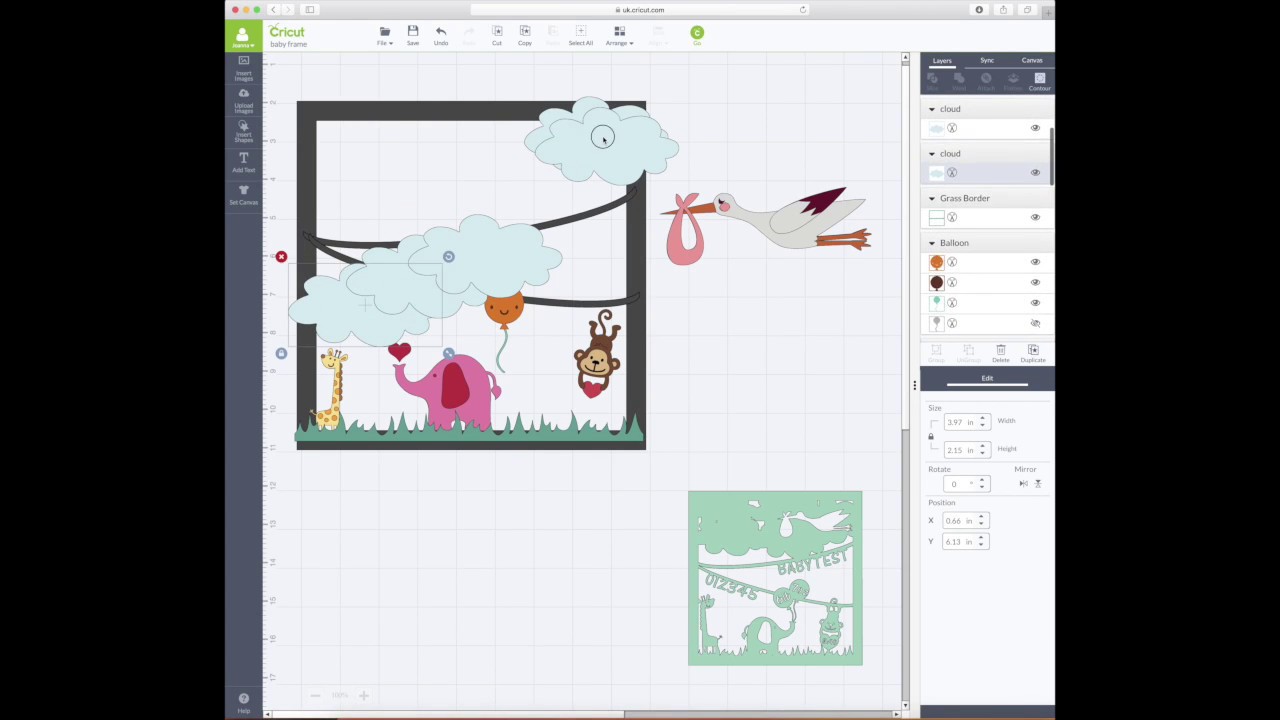Click the Mirror vertical flip icon
The image size is (1280, 720).
click(1037, 484)
